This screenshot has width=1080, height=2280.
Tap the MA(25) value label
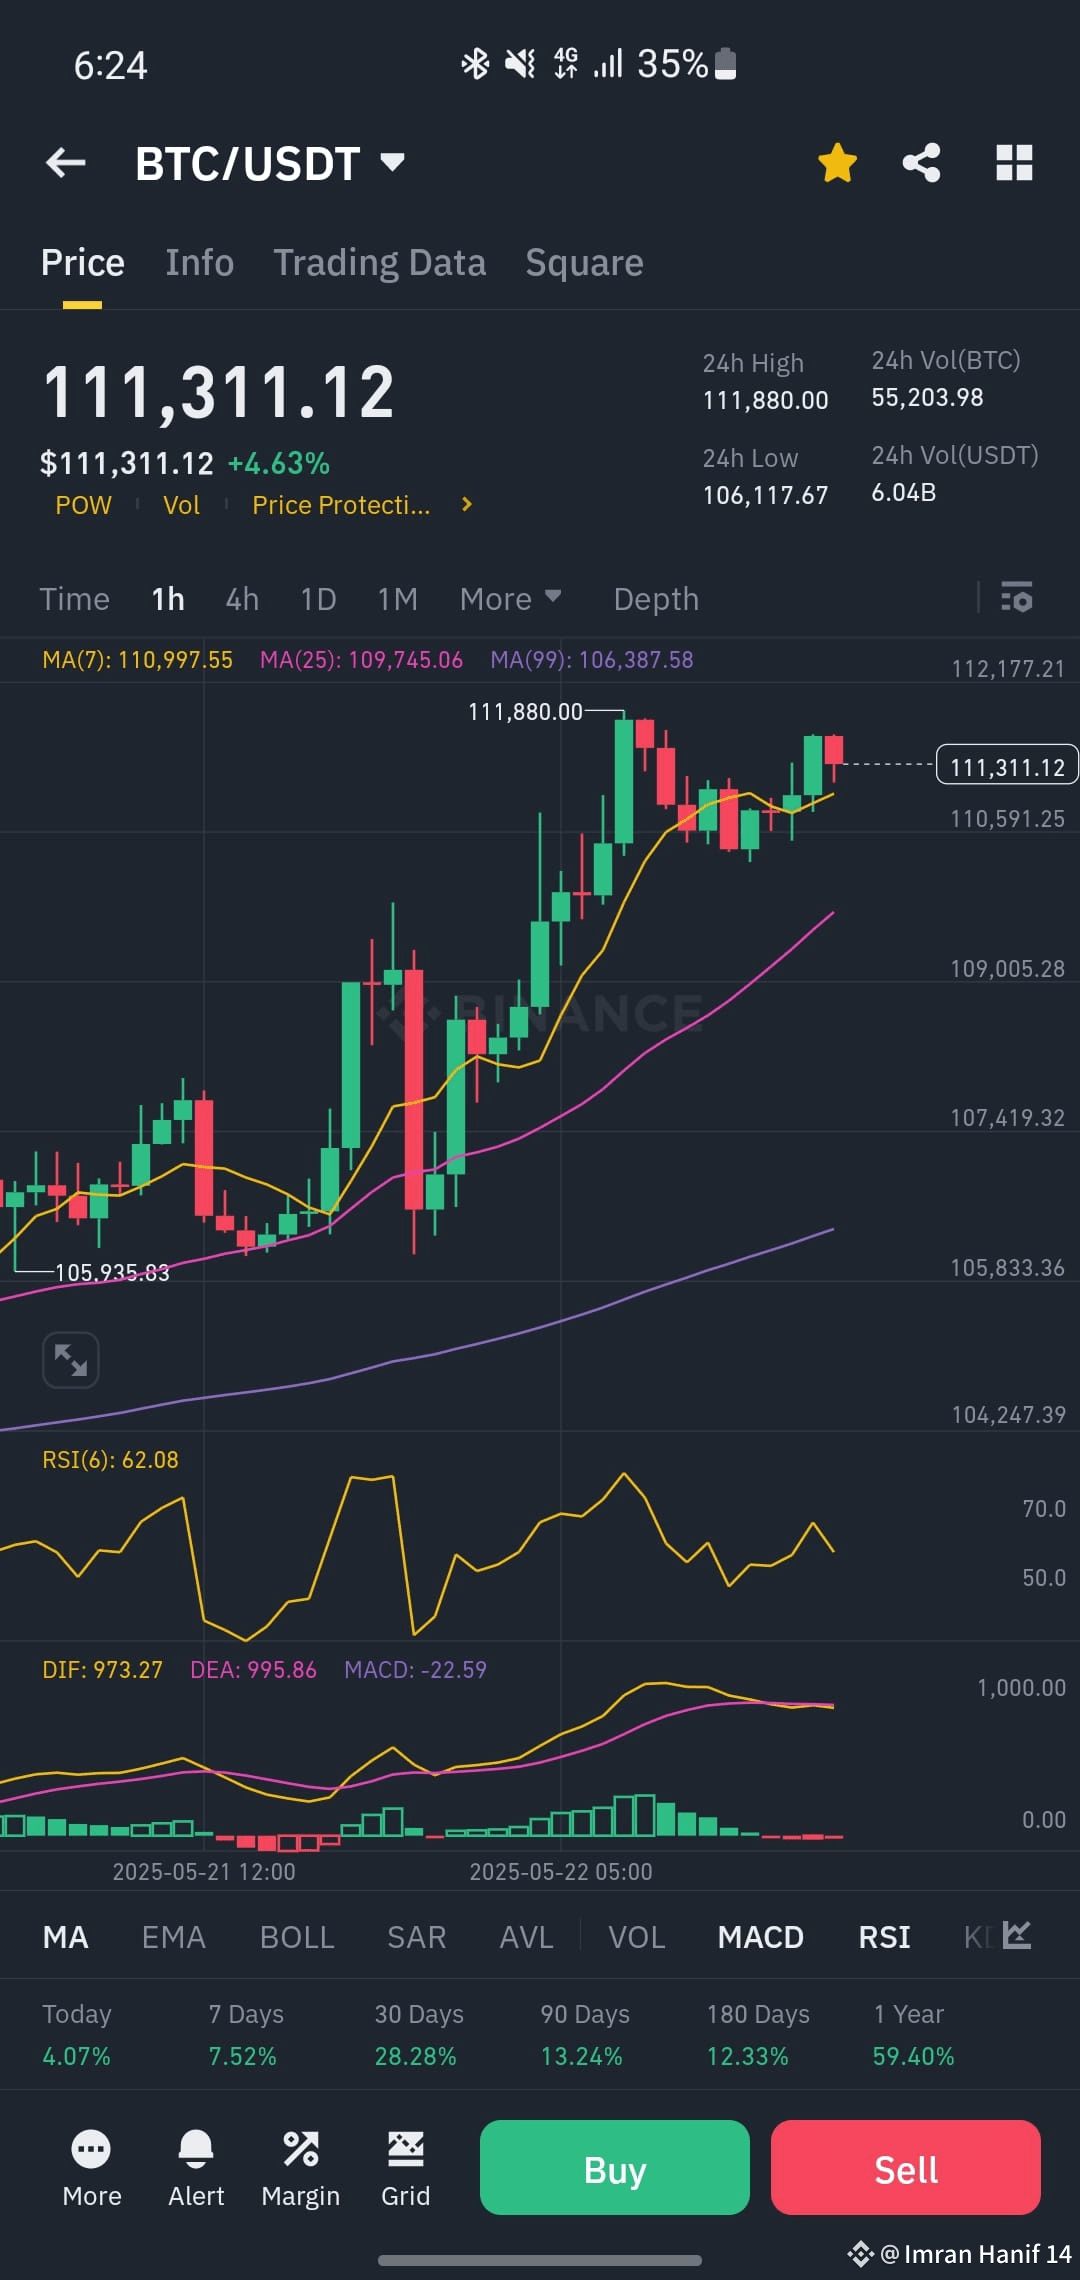361,660
